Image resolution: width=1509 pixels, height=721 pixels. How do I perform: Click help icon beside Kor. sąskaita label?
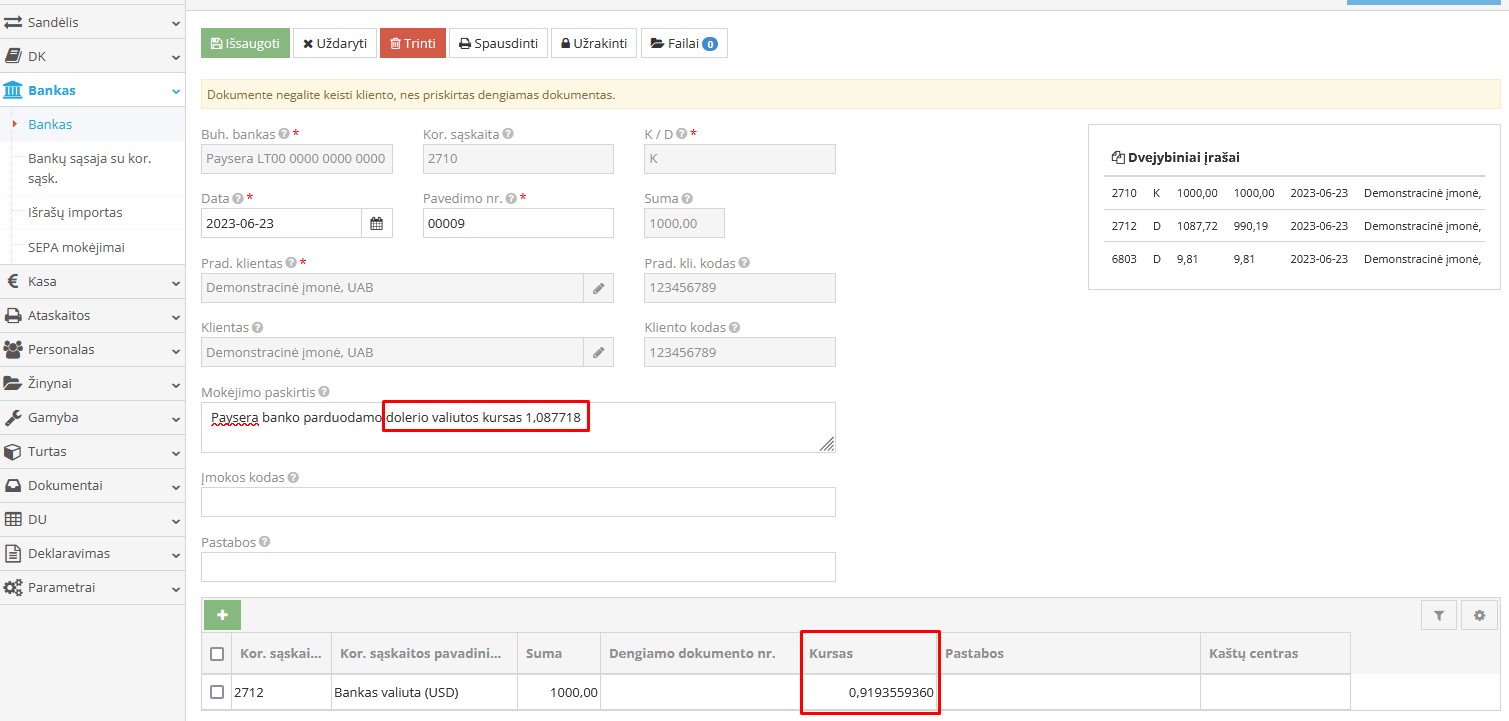click(508, 134)
